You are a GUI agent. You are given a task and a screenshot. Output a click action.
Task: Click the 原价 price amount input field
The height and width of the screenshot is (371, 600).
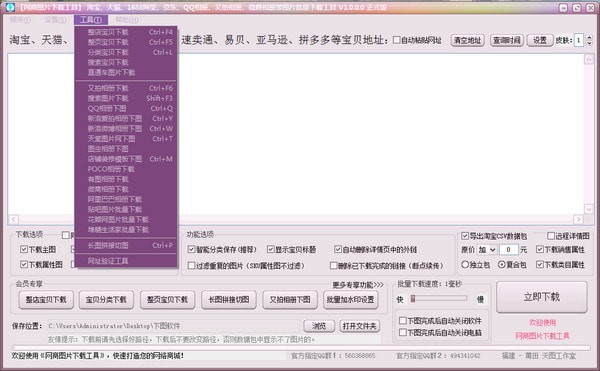coord(509,250)
